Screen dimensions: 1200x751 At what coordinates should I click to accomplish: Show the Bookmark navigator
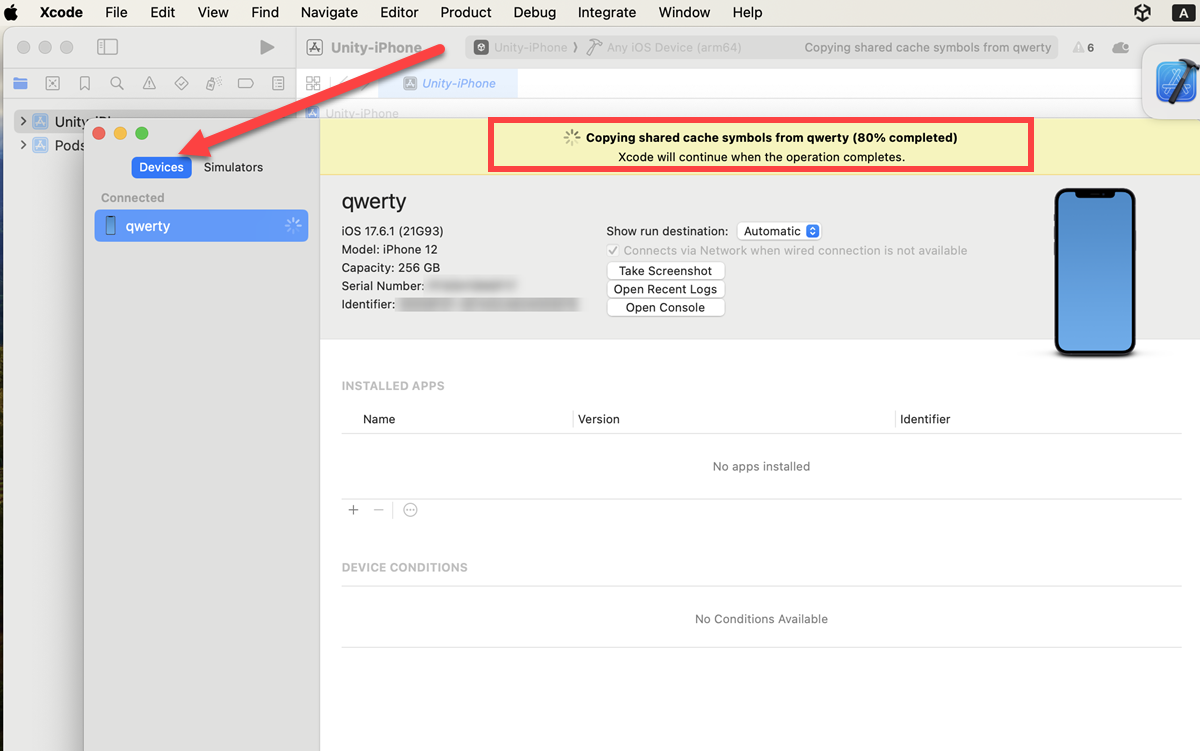tap(85, 83)
